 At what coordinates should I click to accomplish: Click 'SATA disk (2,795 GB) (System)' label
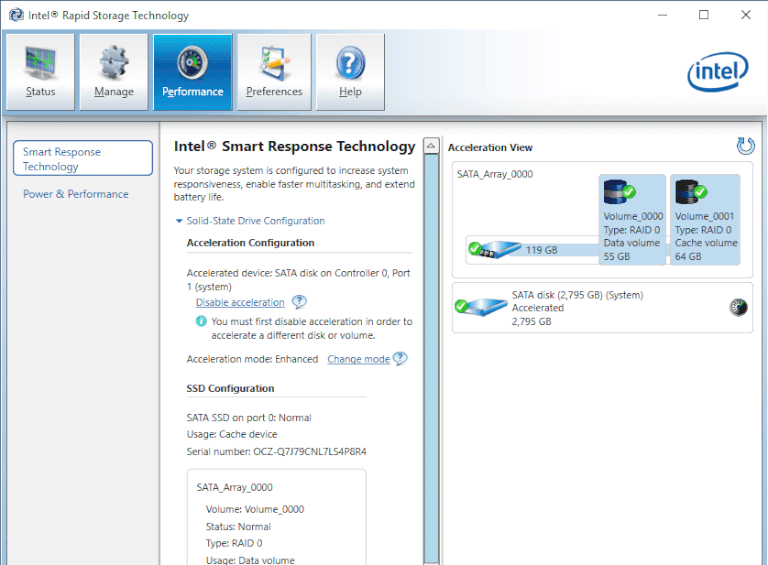click(577, 295)
